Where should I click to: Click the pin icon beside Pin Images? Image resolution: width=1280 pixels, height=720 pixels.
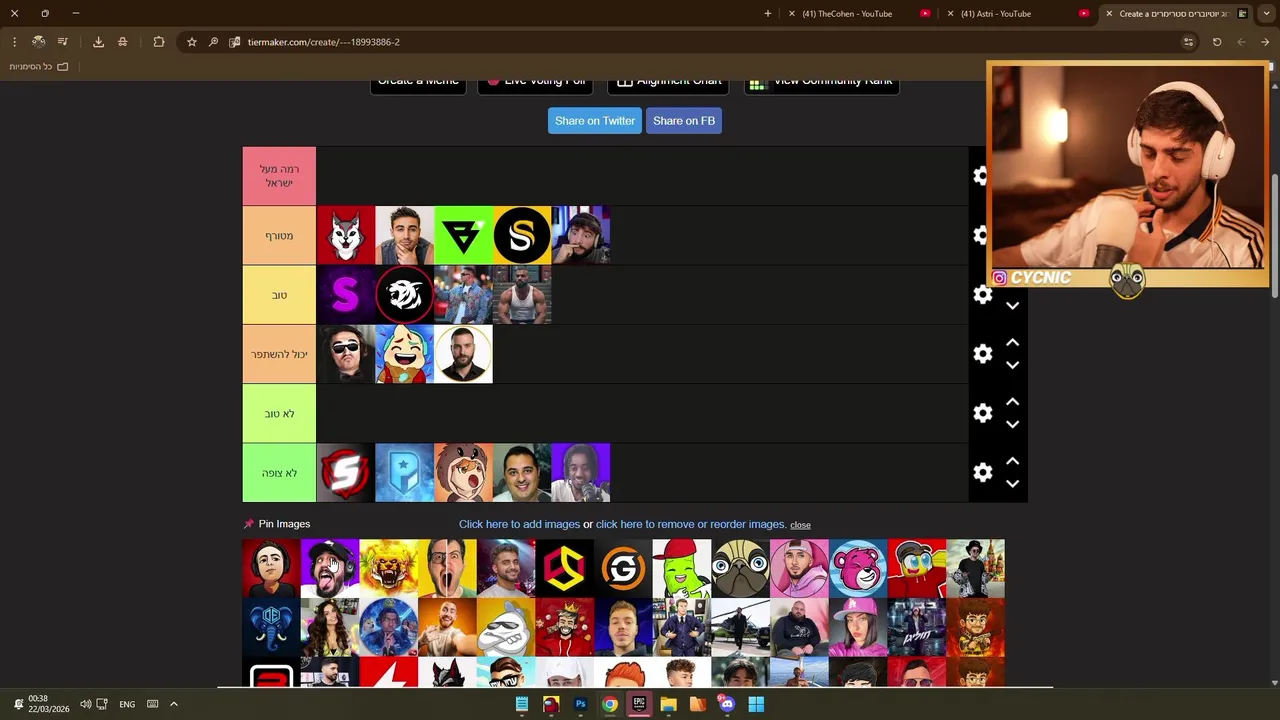point(249,524)
